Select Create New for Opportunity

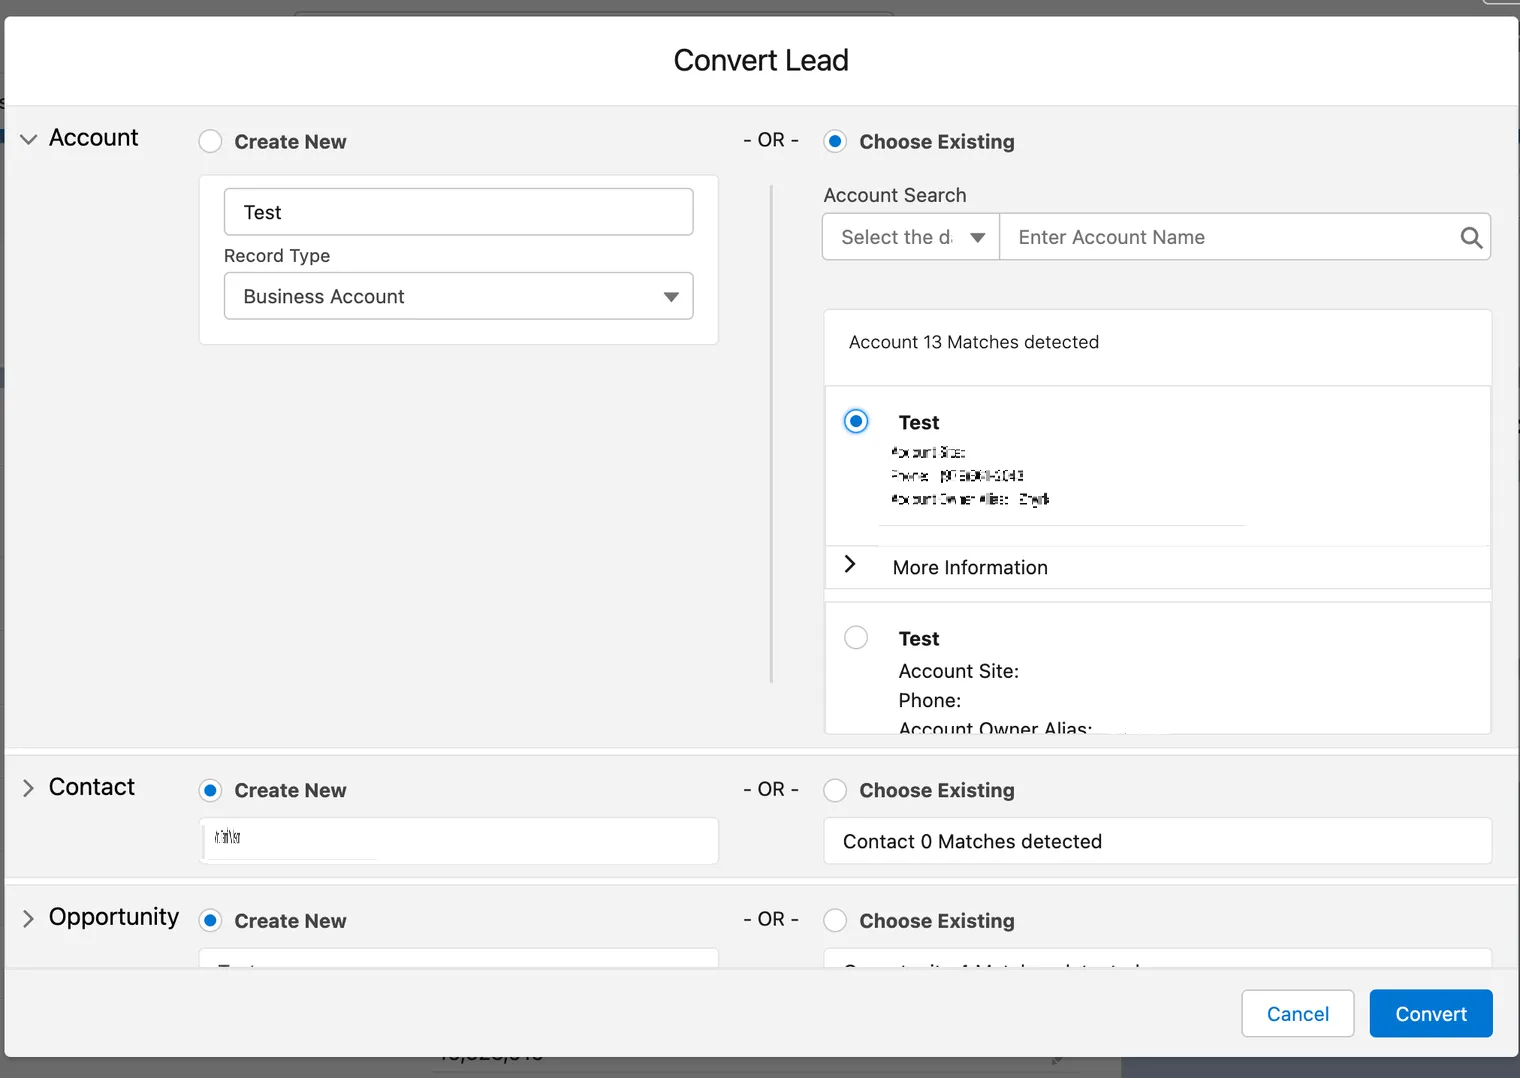211,921
